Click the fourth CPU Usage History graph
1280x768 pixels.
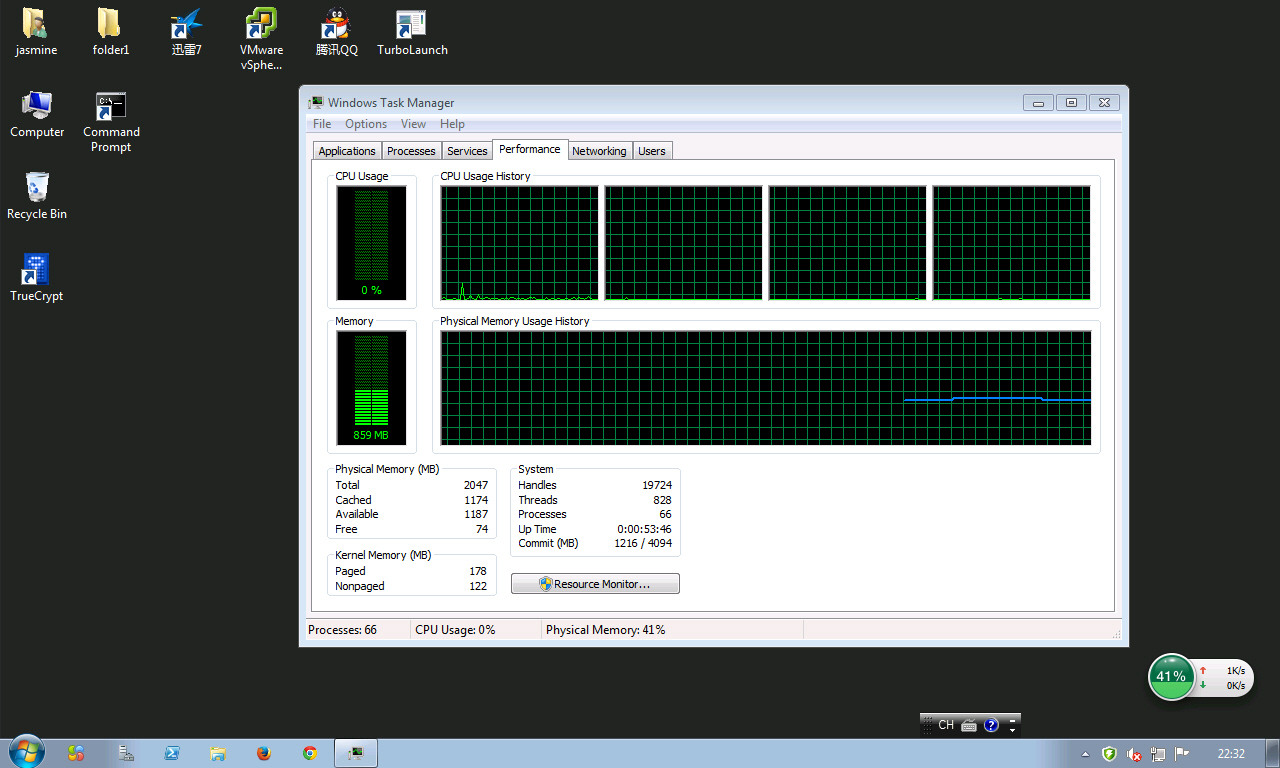(1012, 243)
